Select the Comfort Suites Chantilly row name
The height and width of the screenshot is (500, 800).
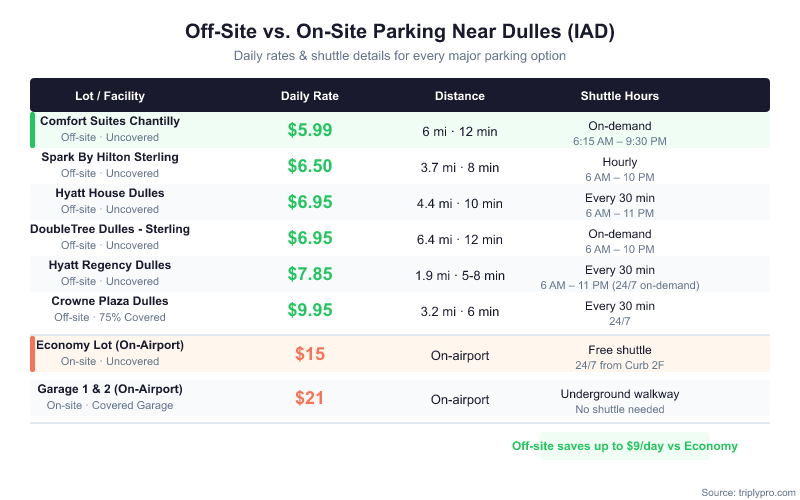pyautogui.click(x=110, y=121)
